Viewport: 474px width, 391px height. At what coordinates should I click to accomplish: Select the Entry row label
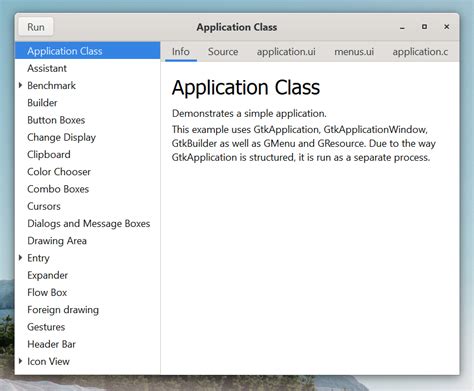[x=38, y=258]
